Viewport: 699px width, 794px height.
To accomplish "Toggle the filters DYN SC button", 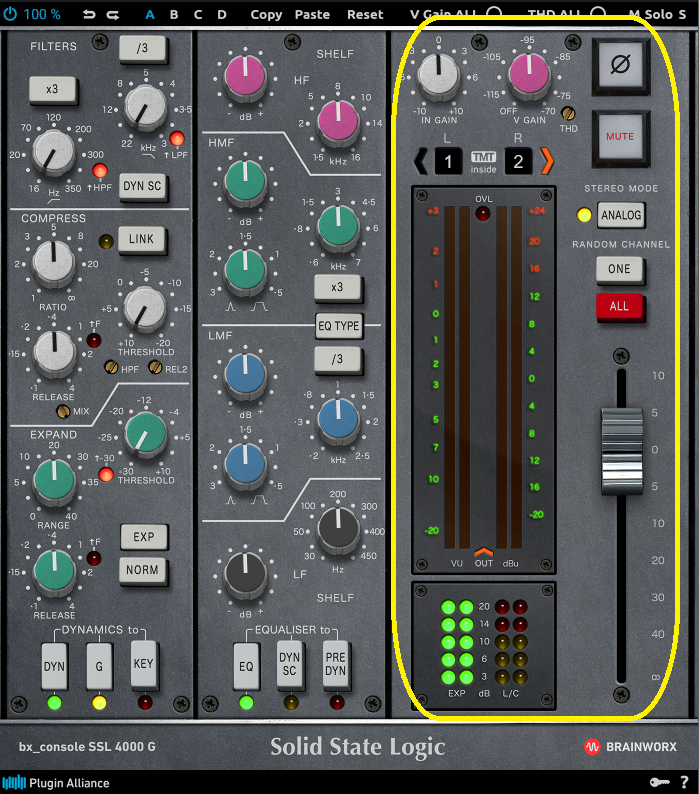I will point(142,186).
